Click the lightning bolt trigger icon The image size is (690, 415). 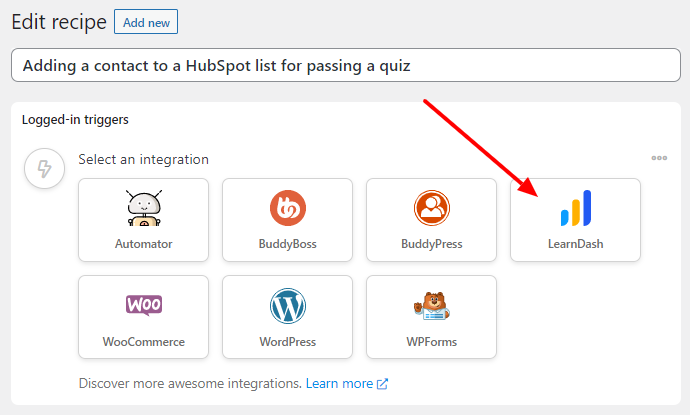44,169
